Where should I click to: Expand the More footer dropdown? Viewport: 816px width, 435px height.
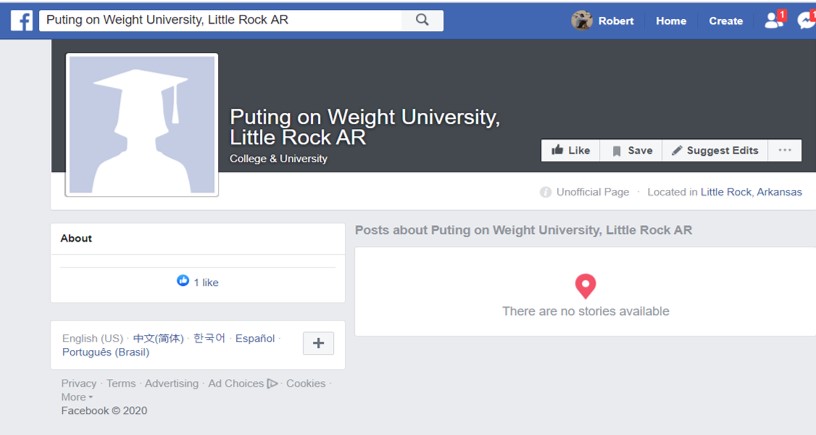[76, 397]
